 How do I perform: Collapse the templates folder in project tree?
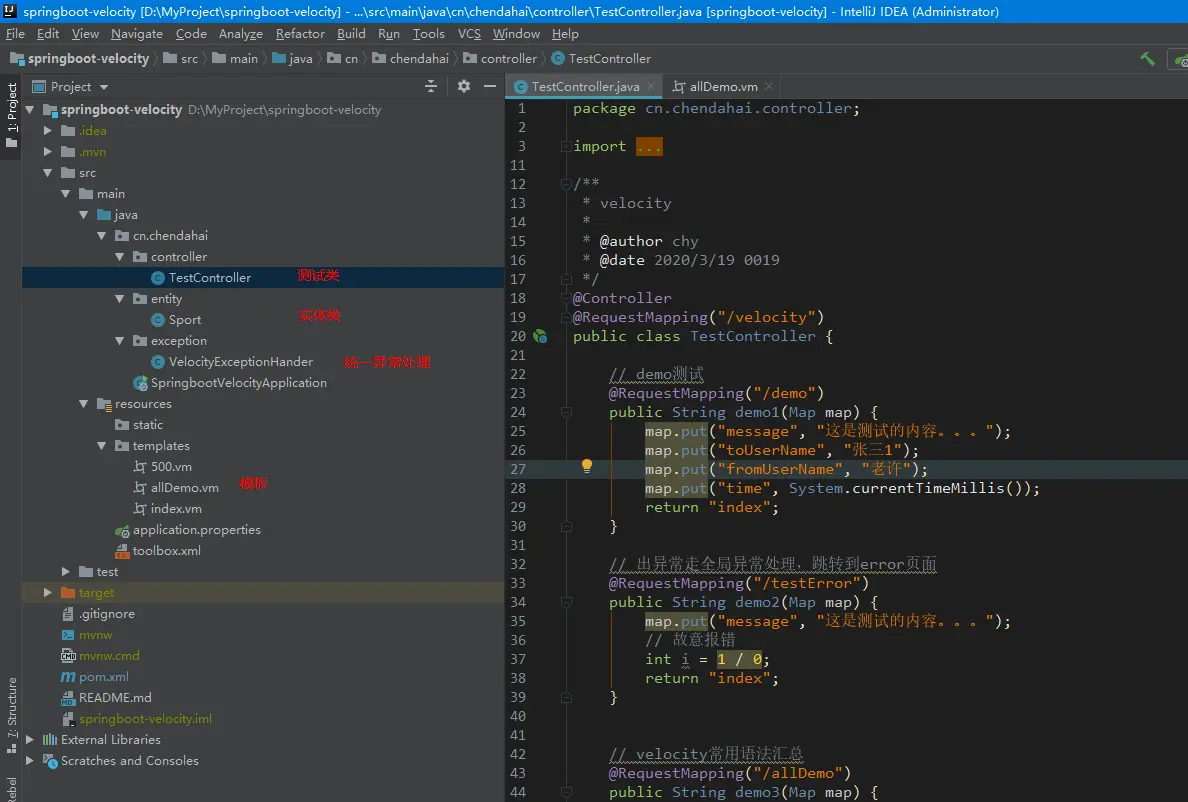tap(102, 446)
